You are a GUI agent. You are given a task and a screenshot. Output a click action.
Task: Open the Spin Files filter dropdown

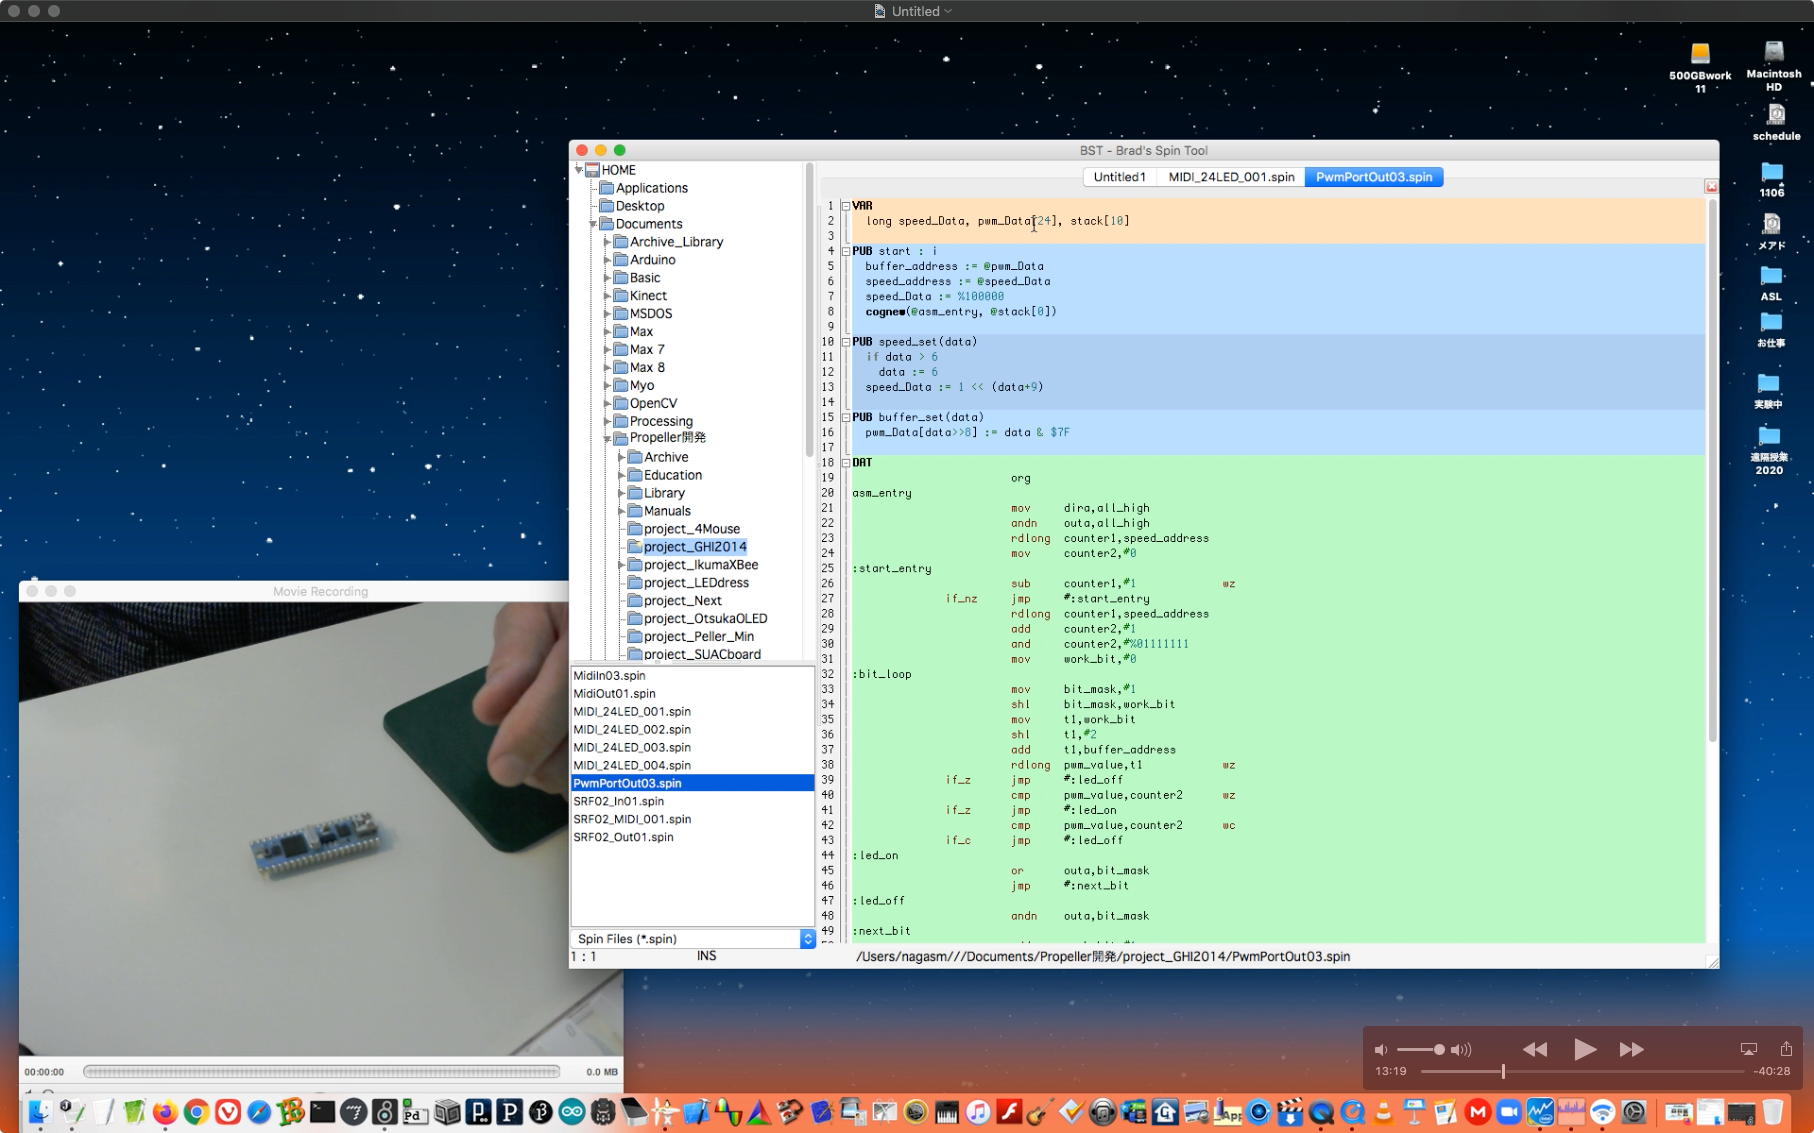pos(807,939)
